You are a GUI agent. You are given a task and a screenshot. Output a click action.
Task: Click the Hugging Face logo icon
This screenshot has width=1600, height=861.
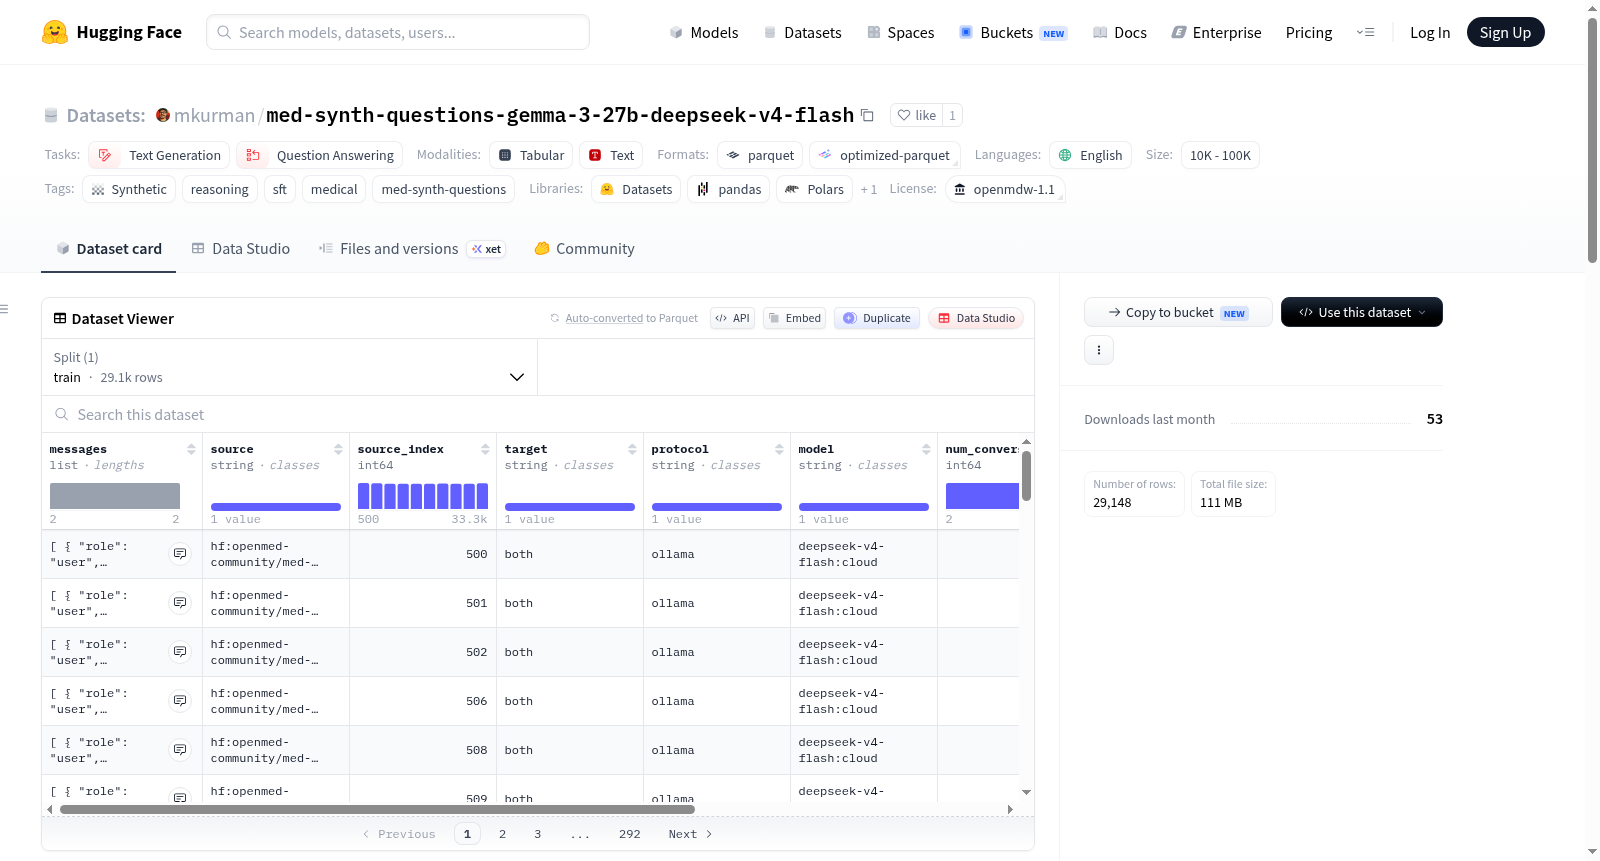click(55, 32)
